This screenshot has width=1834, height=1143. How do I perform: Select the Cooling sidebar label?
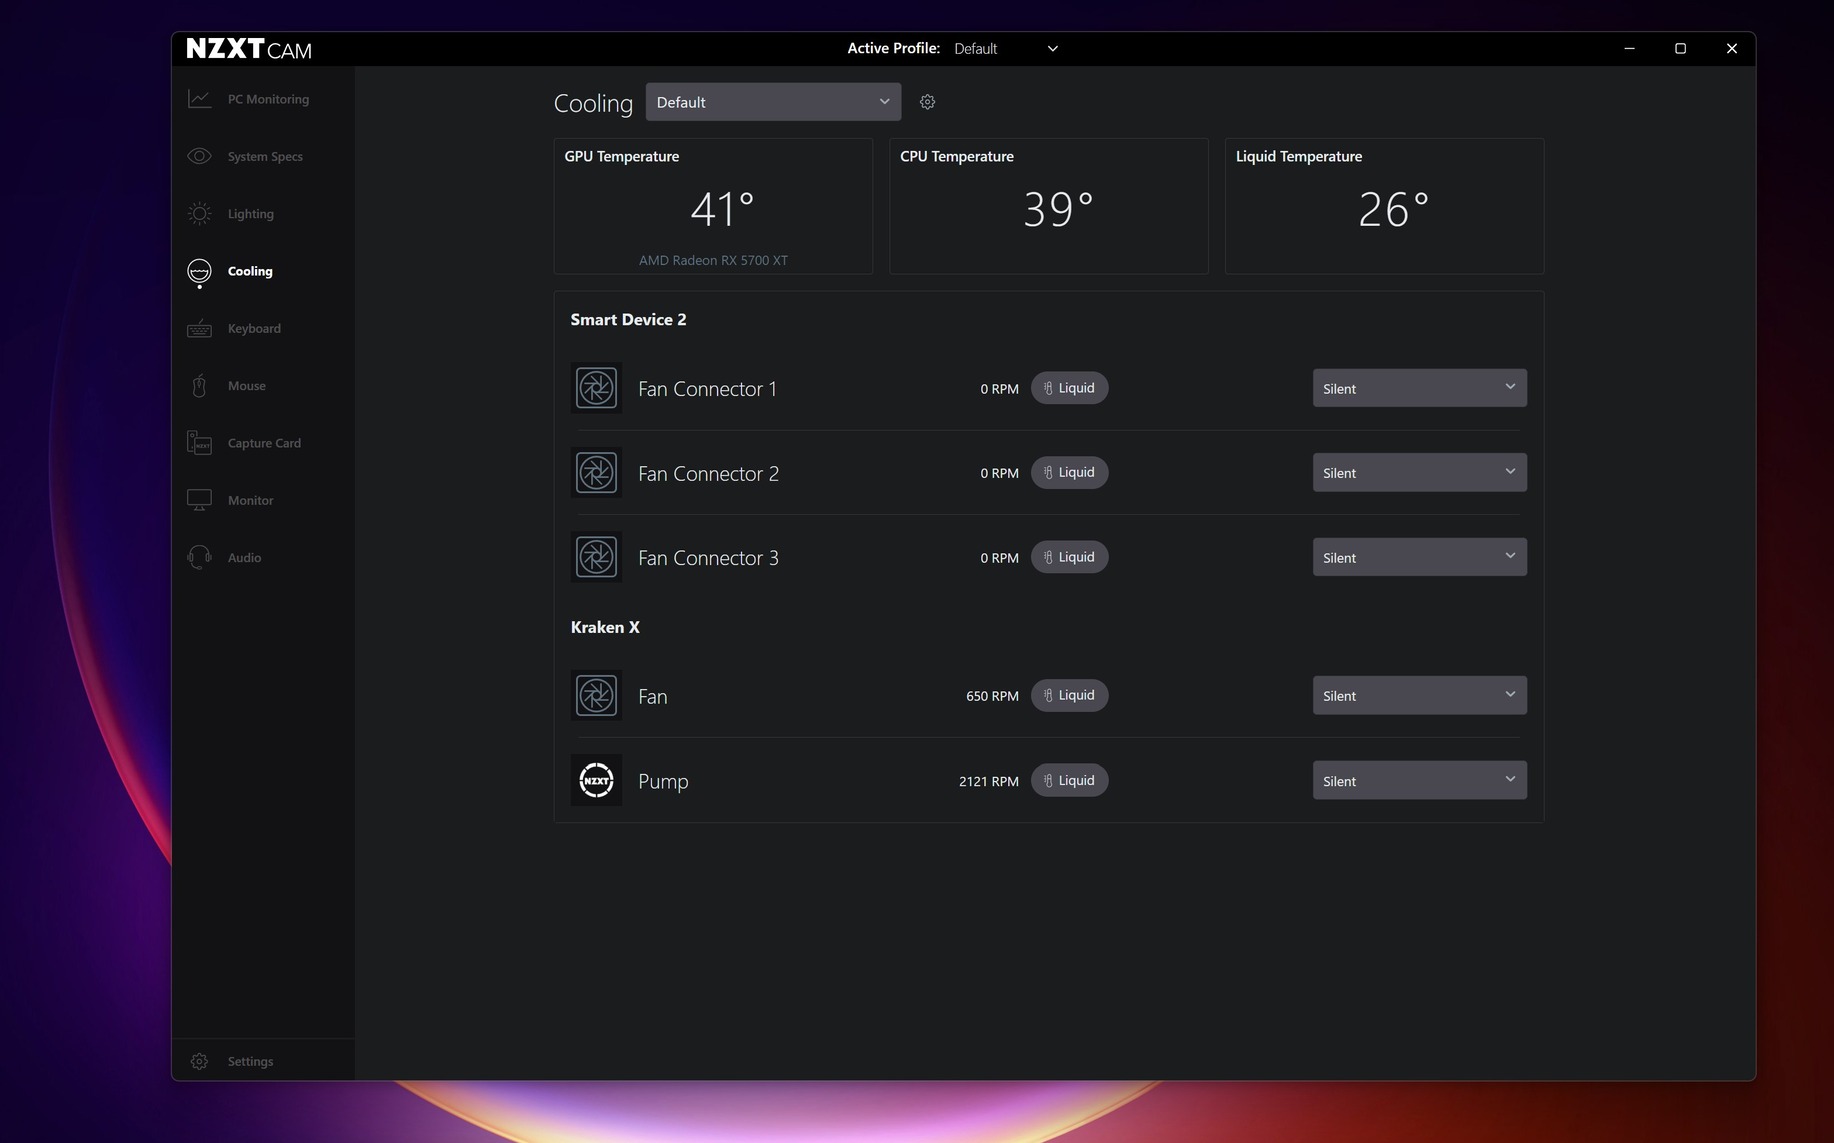click(250, 271)
